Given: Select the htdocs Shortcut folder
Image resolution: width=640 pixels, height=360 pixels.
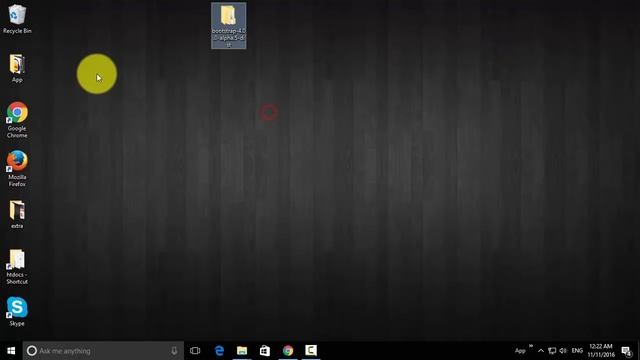Looking at the screenshot, I should [17, 267].
